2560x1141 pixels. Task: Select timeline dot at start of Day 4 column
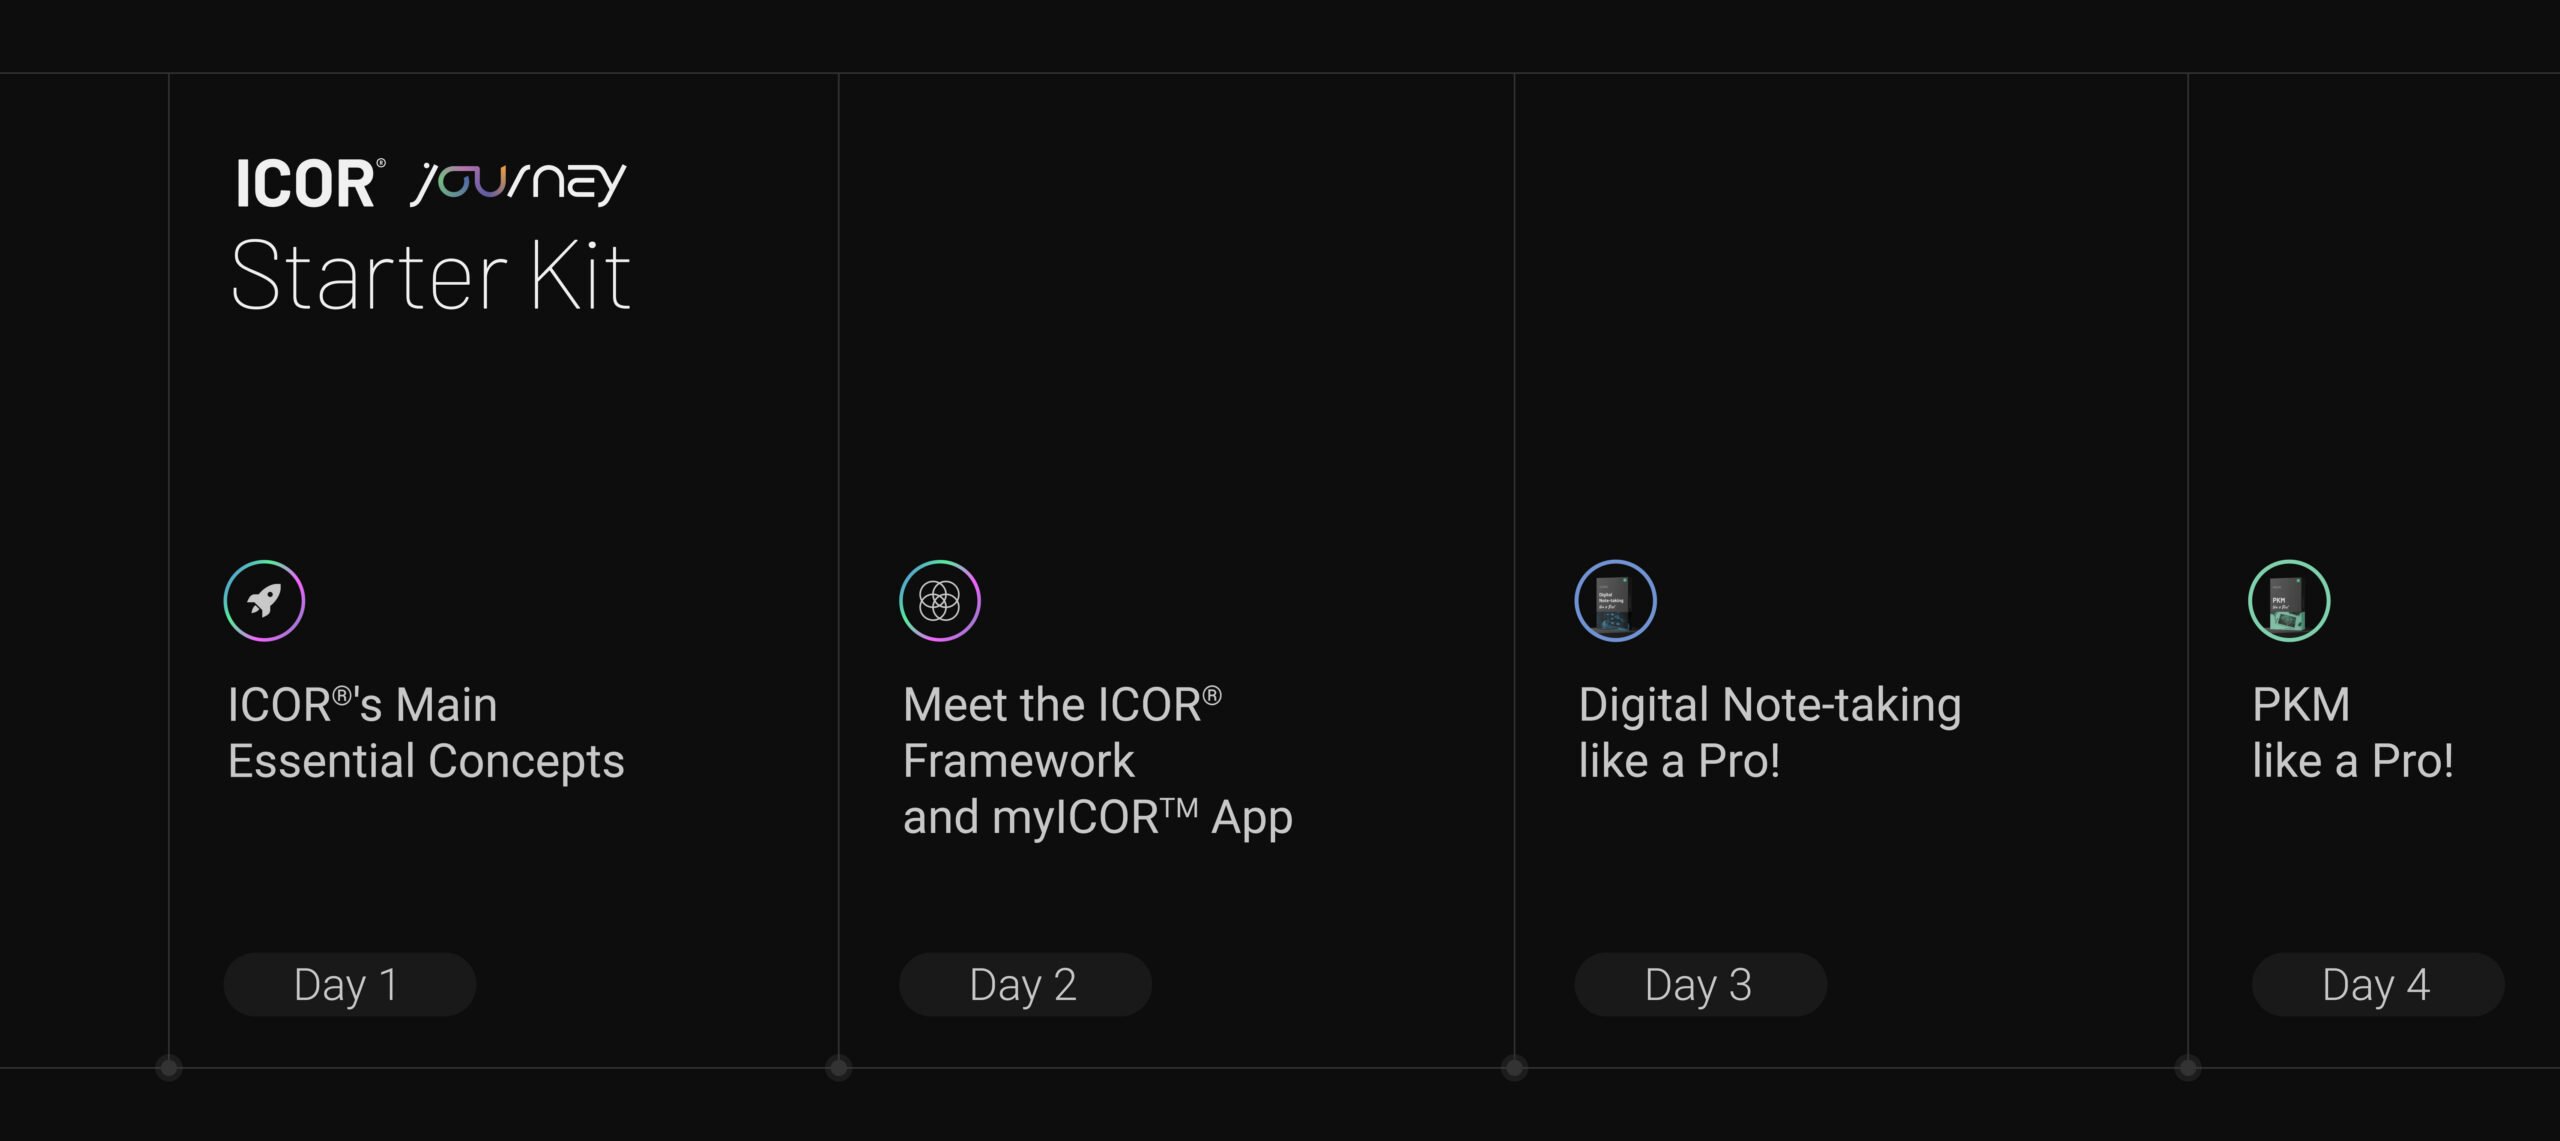click(2188, 1068)
